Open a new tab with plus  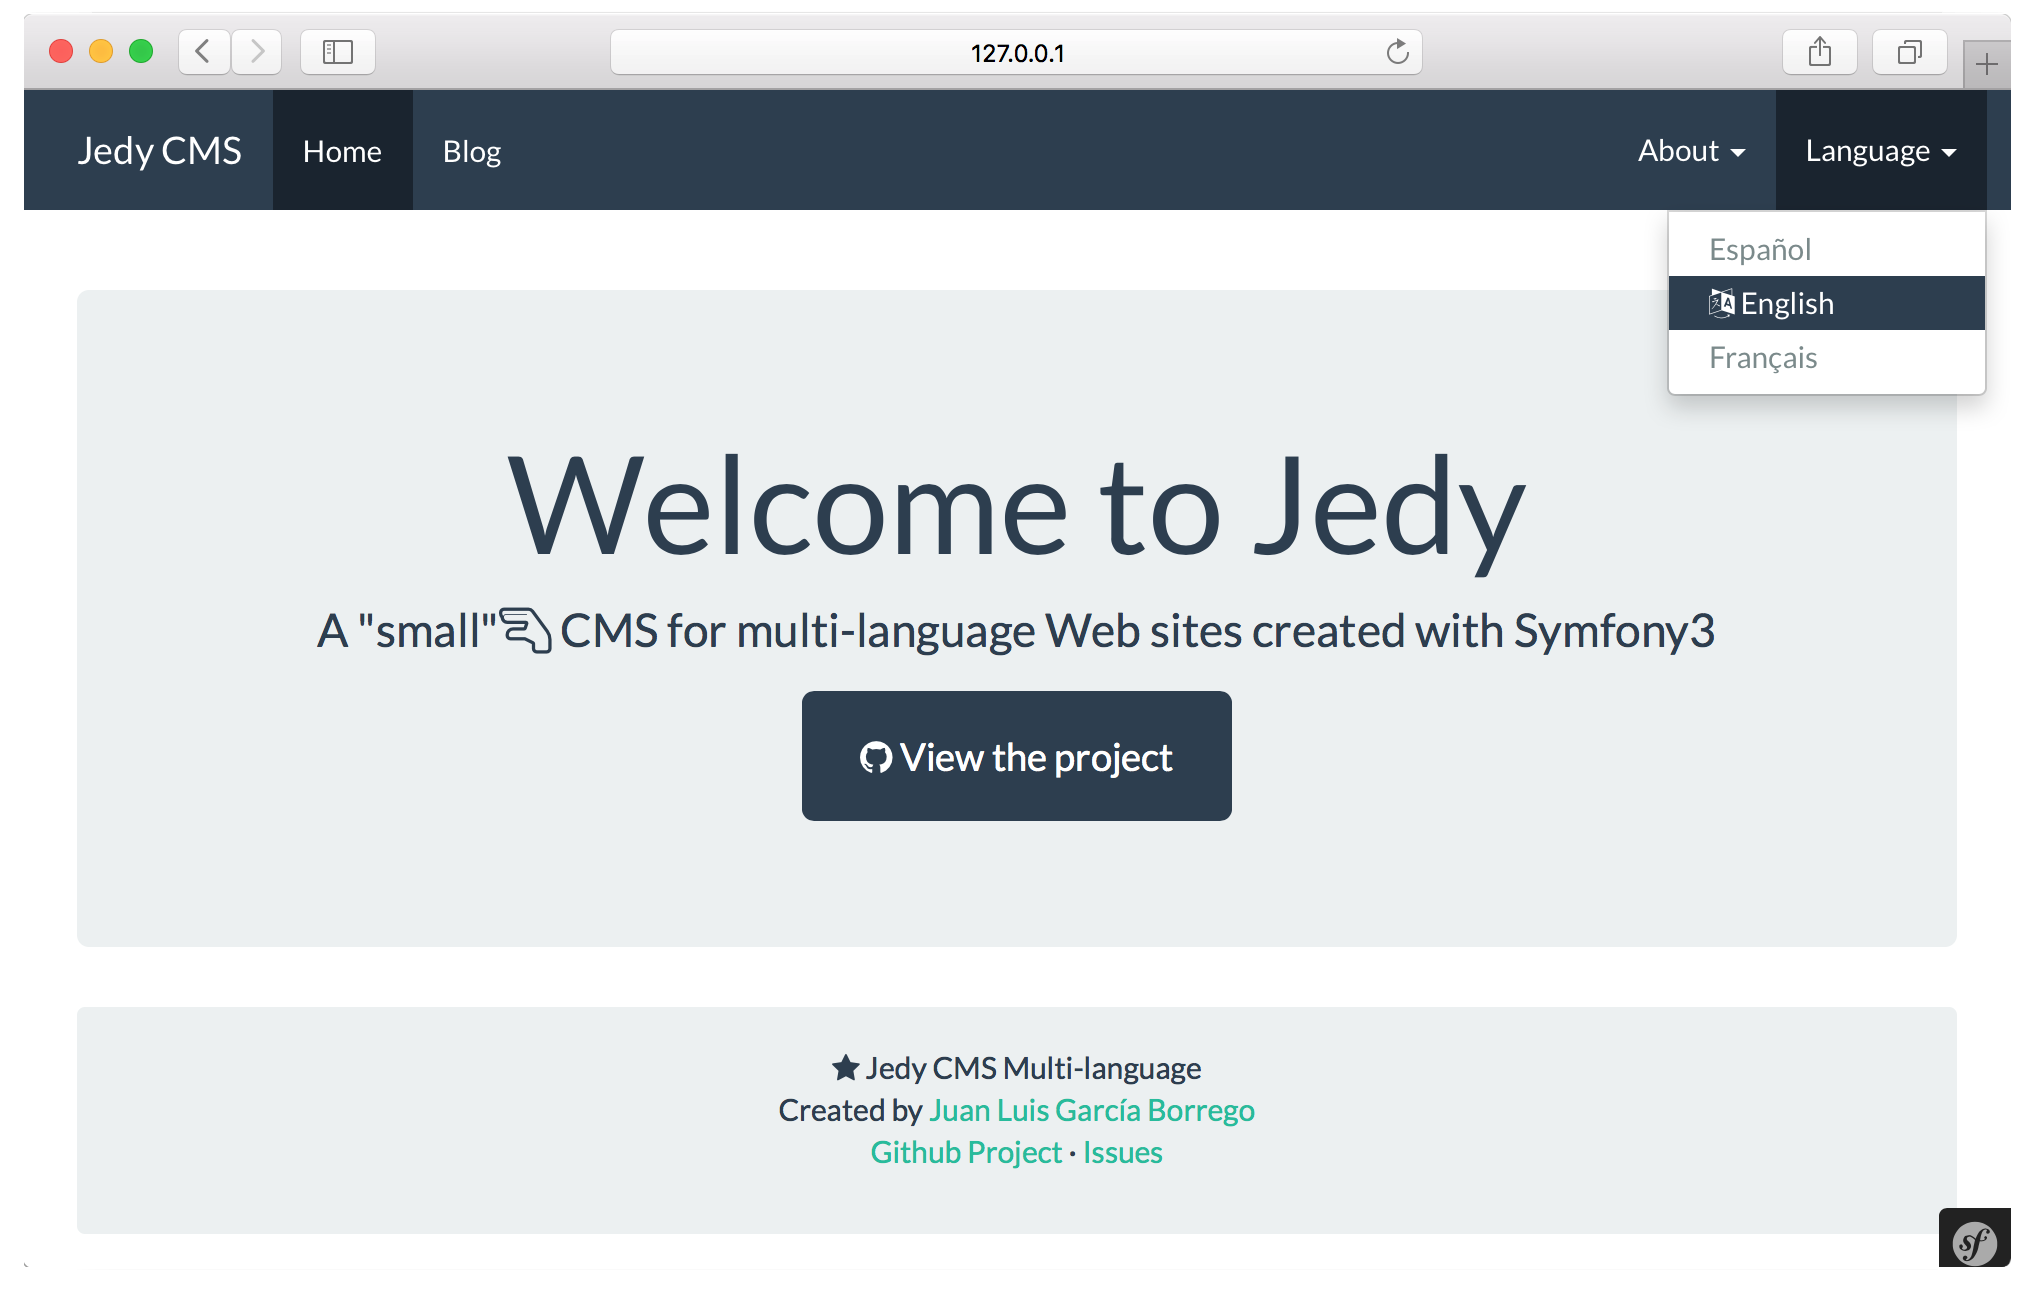pos(1986,66)
